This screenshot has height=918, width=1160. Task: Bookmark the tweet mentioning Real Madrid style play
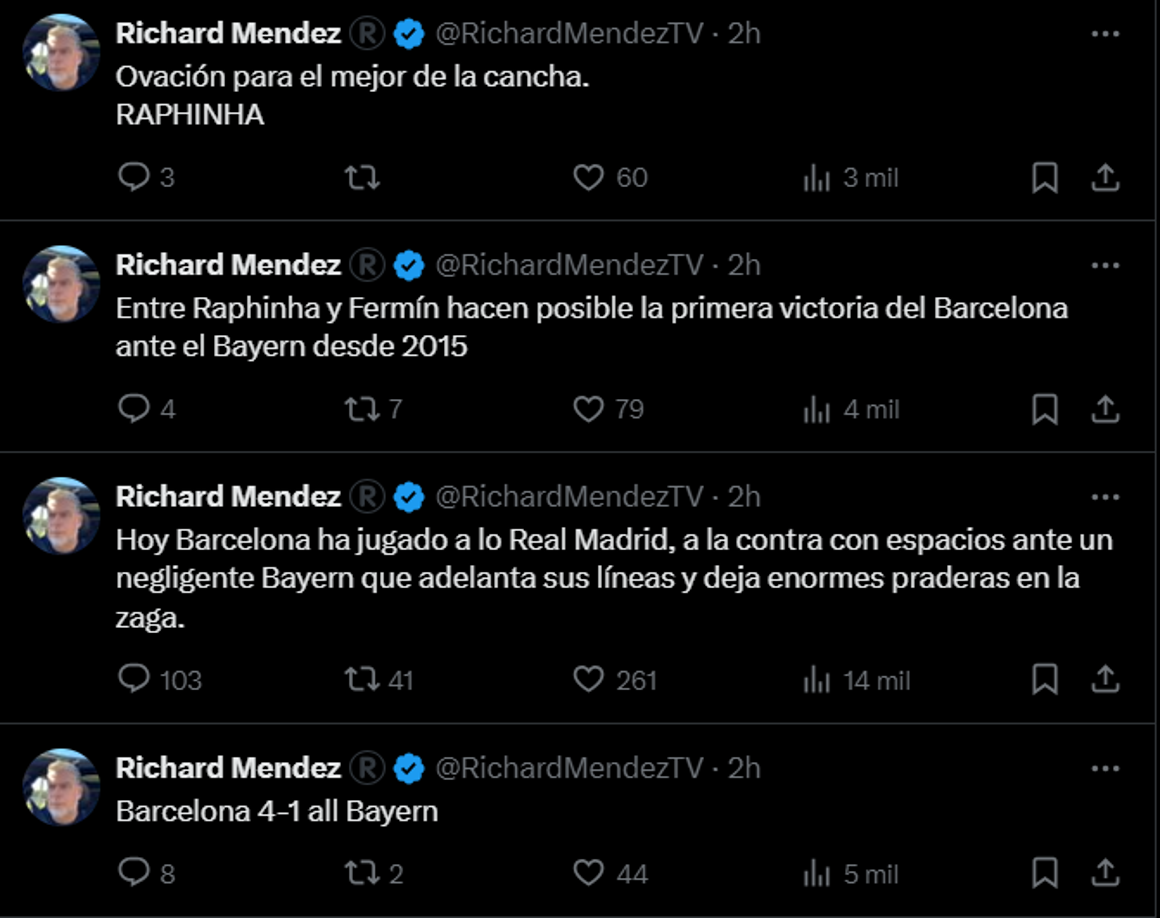pos(1046,680)
